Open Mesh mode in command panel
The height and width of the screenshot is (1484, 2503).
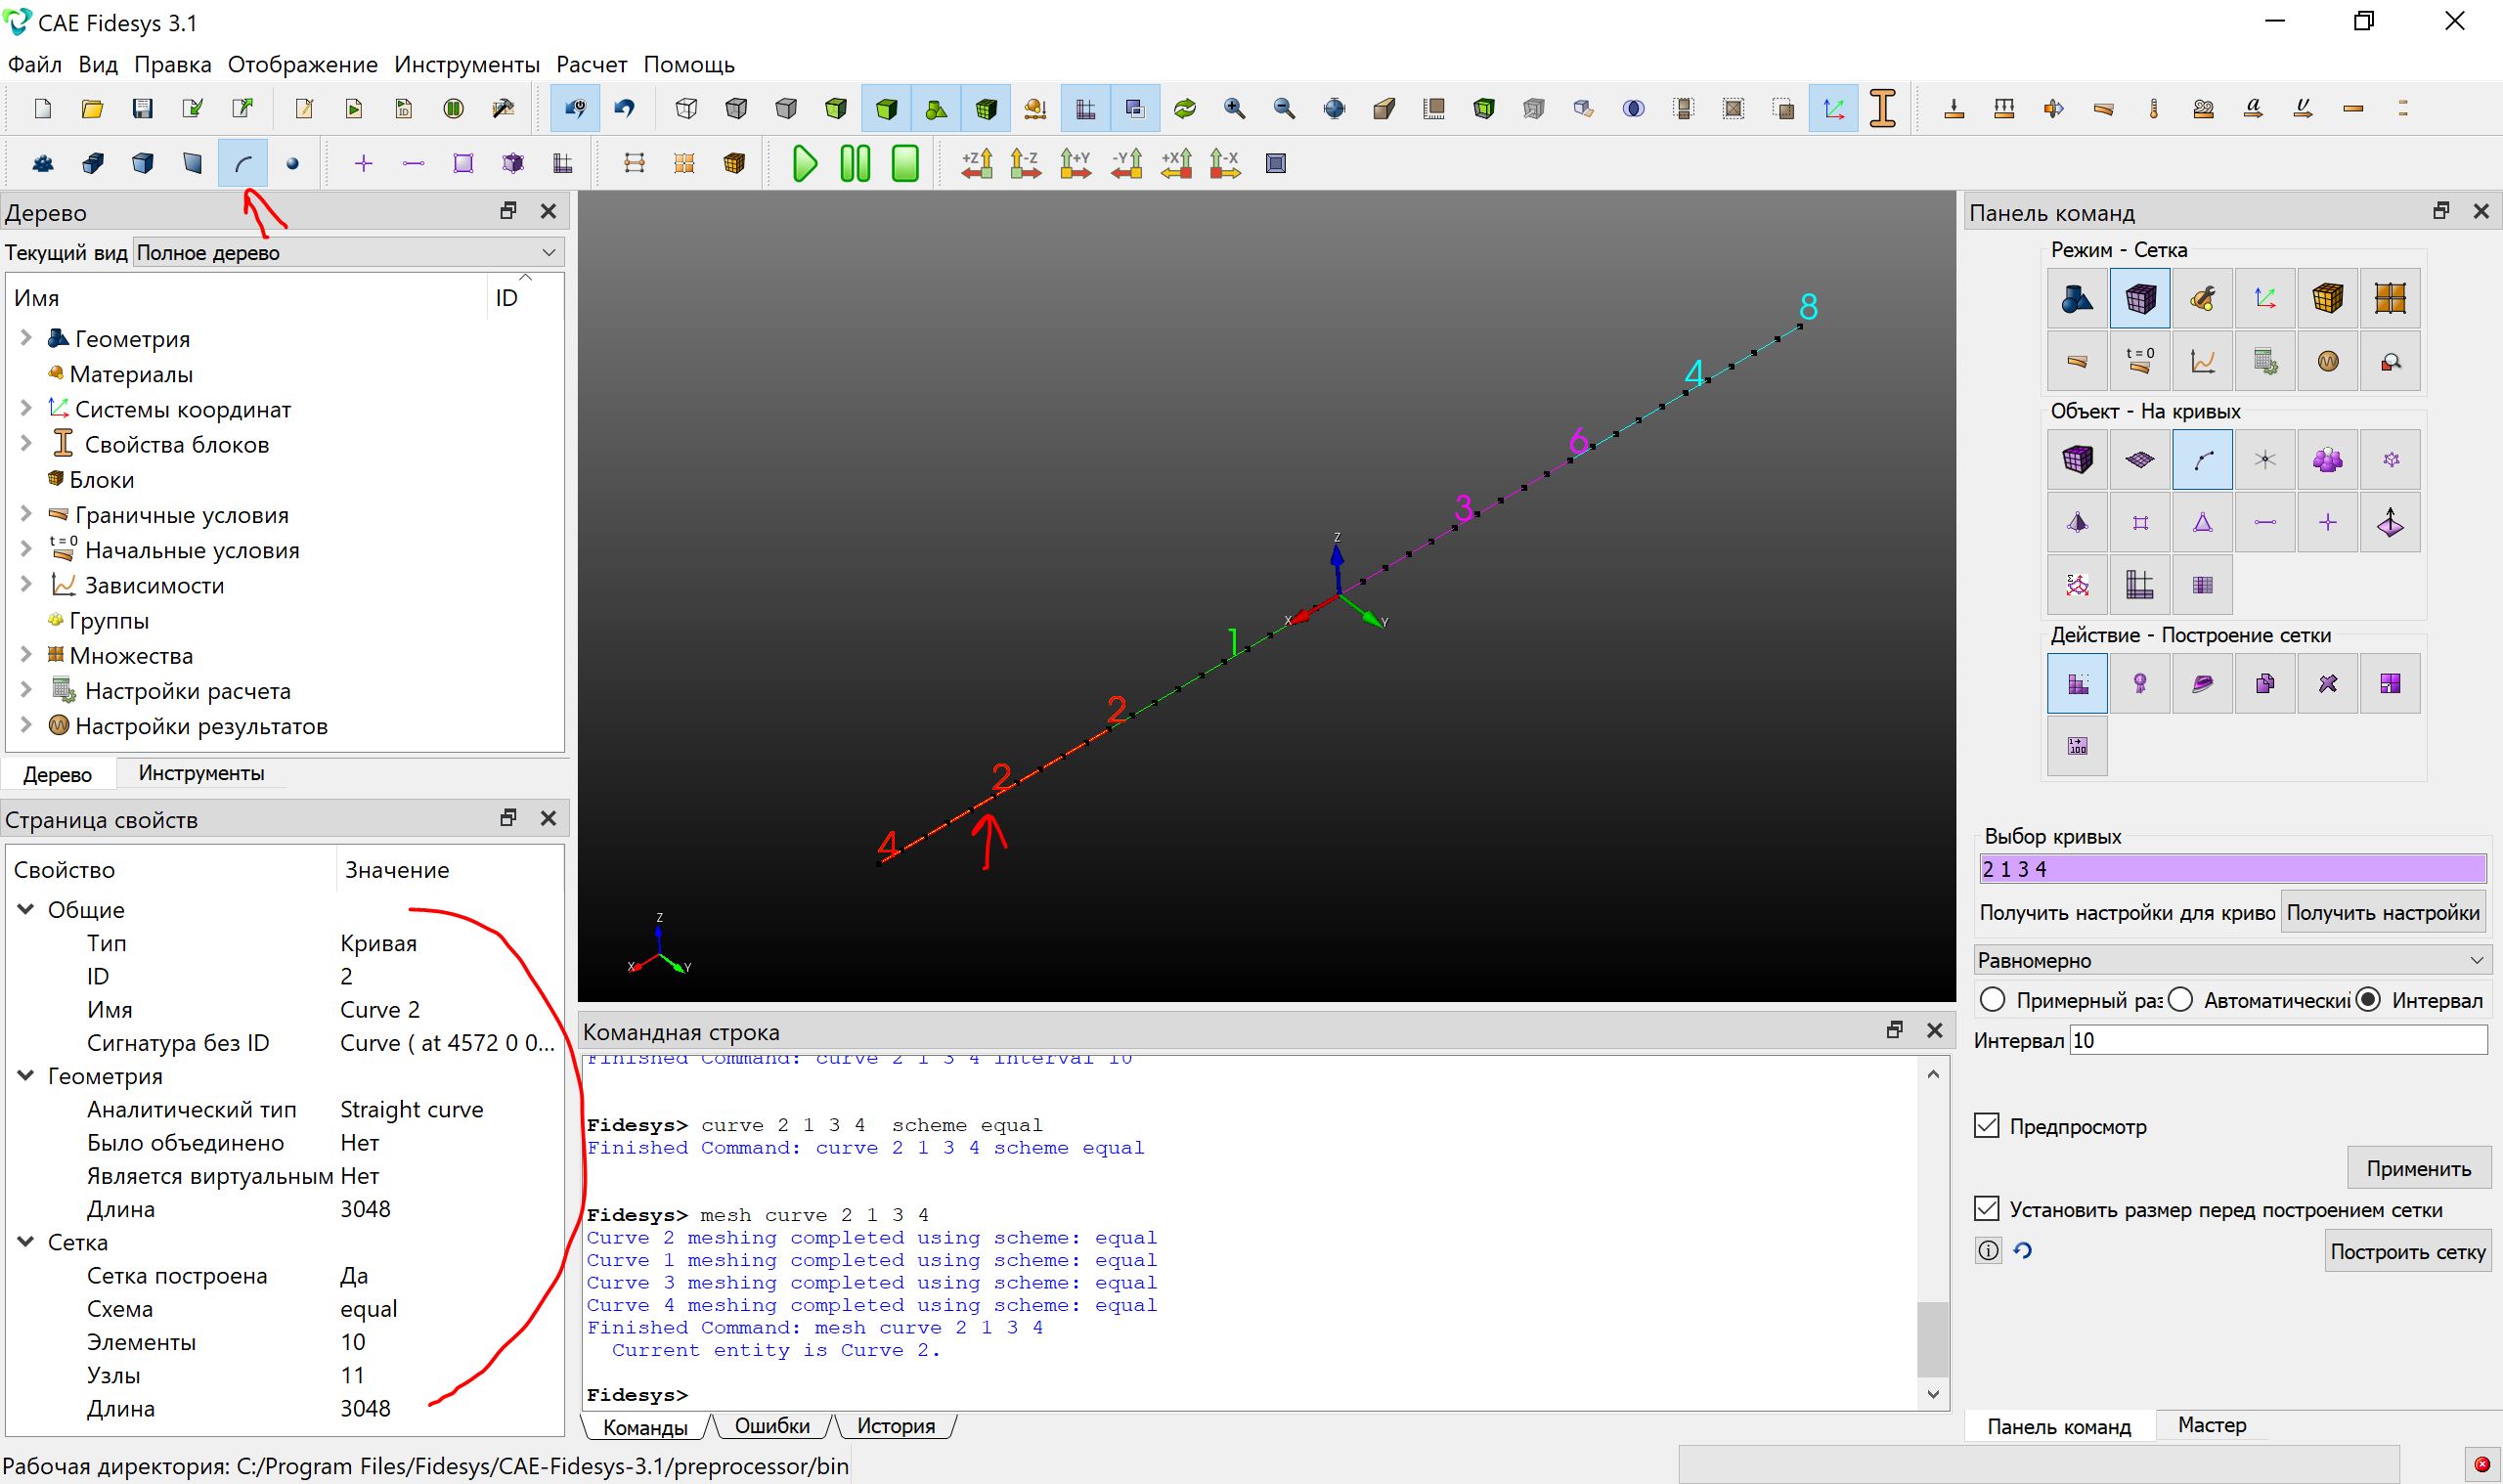pyautogui.click(x=2140, y=298)
